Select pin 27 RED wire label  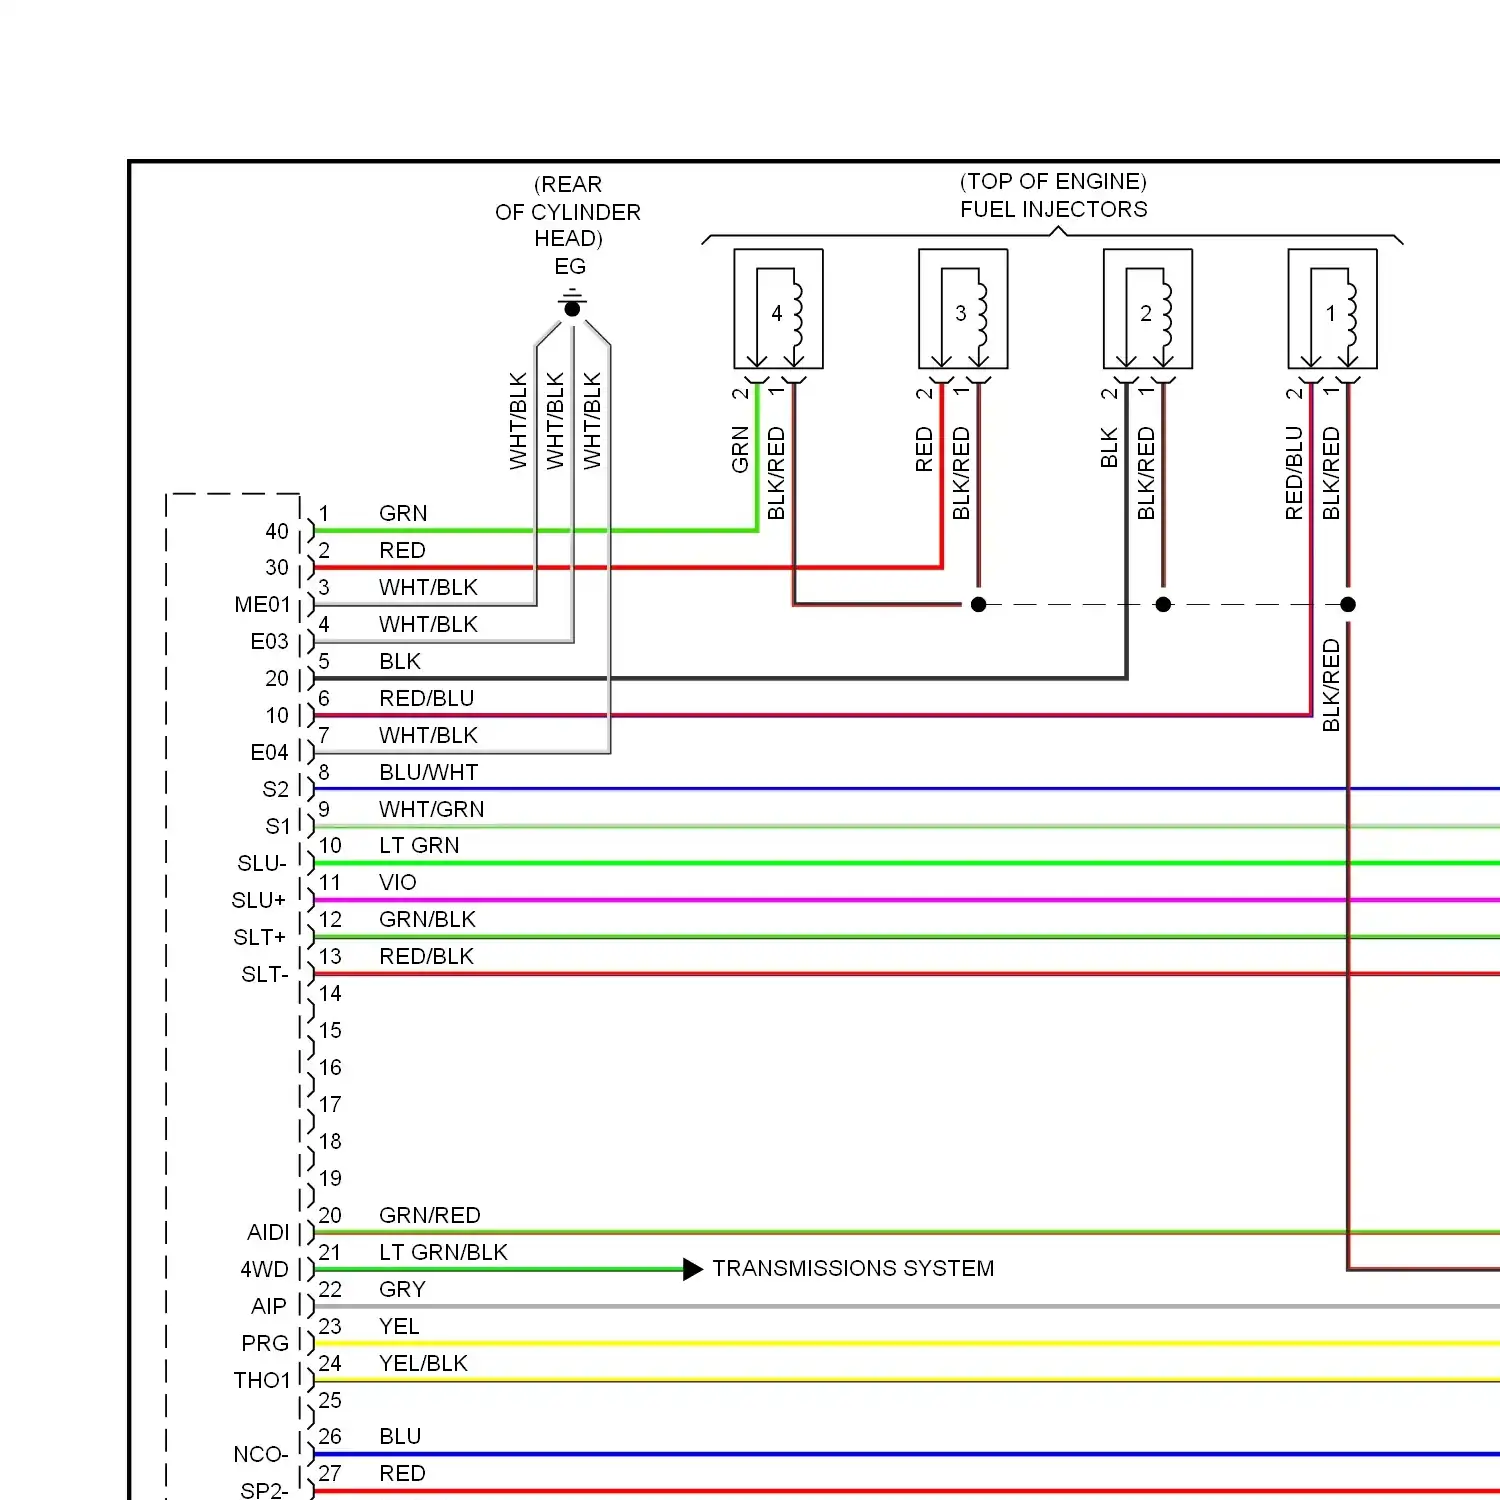(x=402, y=1473)
